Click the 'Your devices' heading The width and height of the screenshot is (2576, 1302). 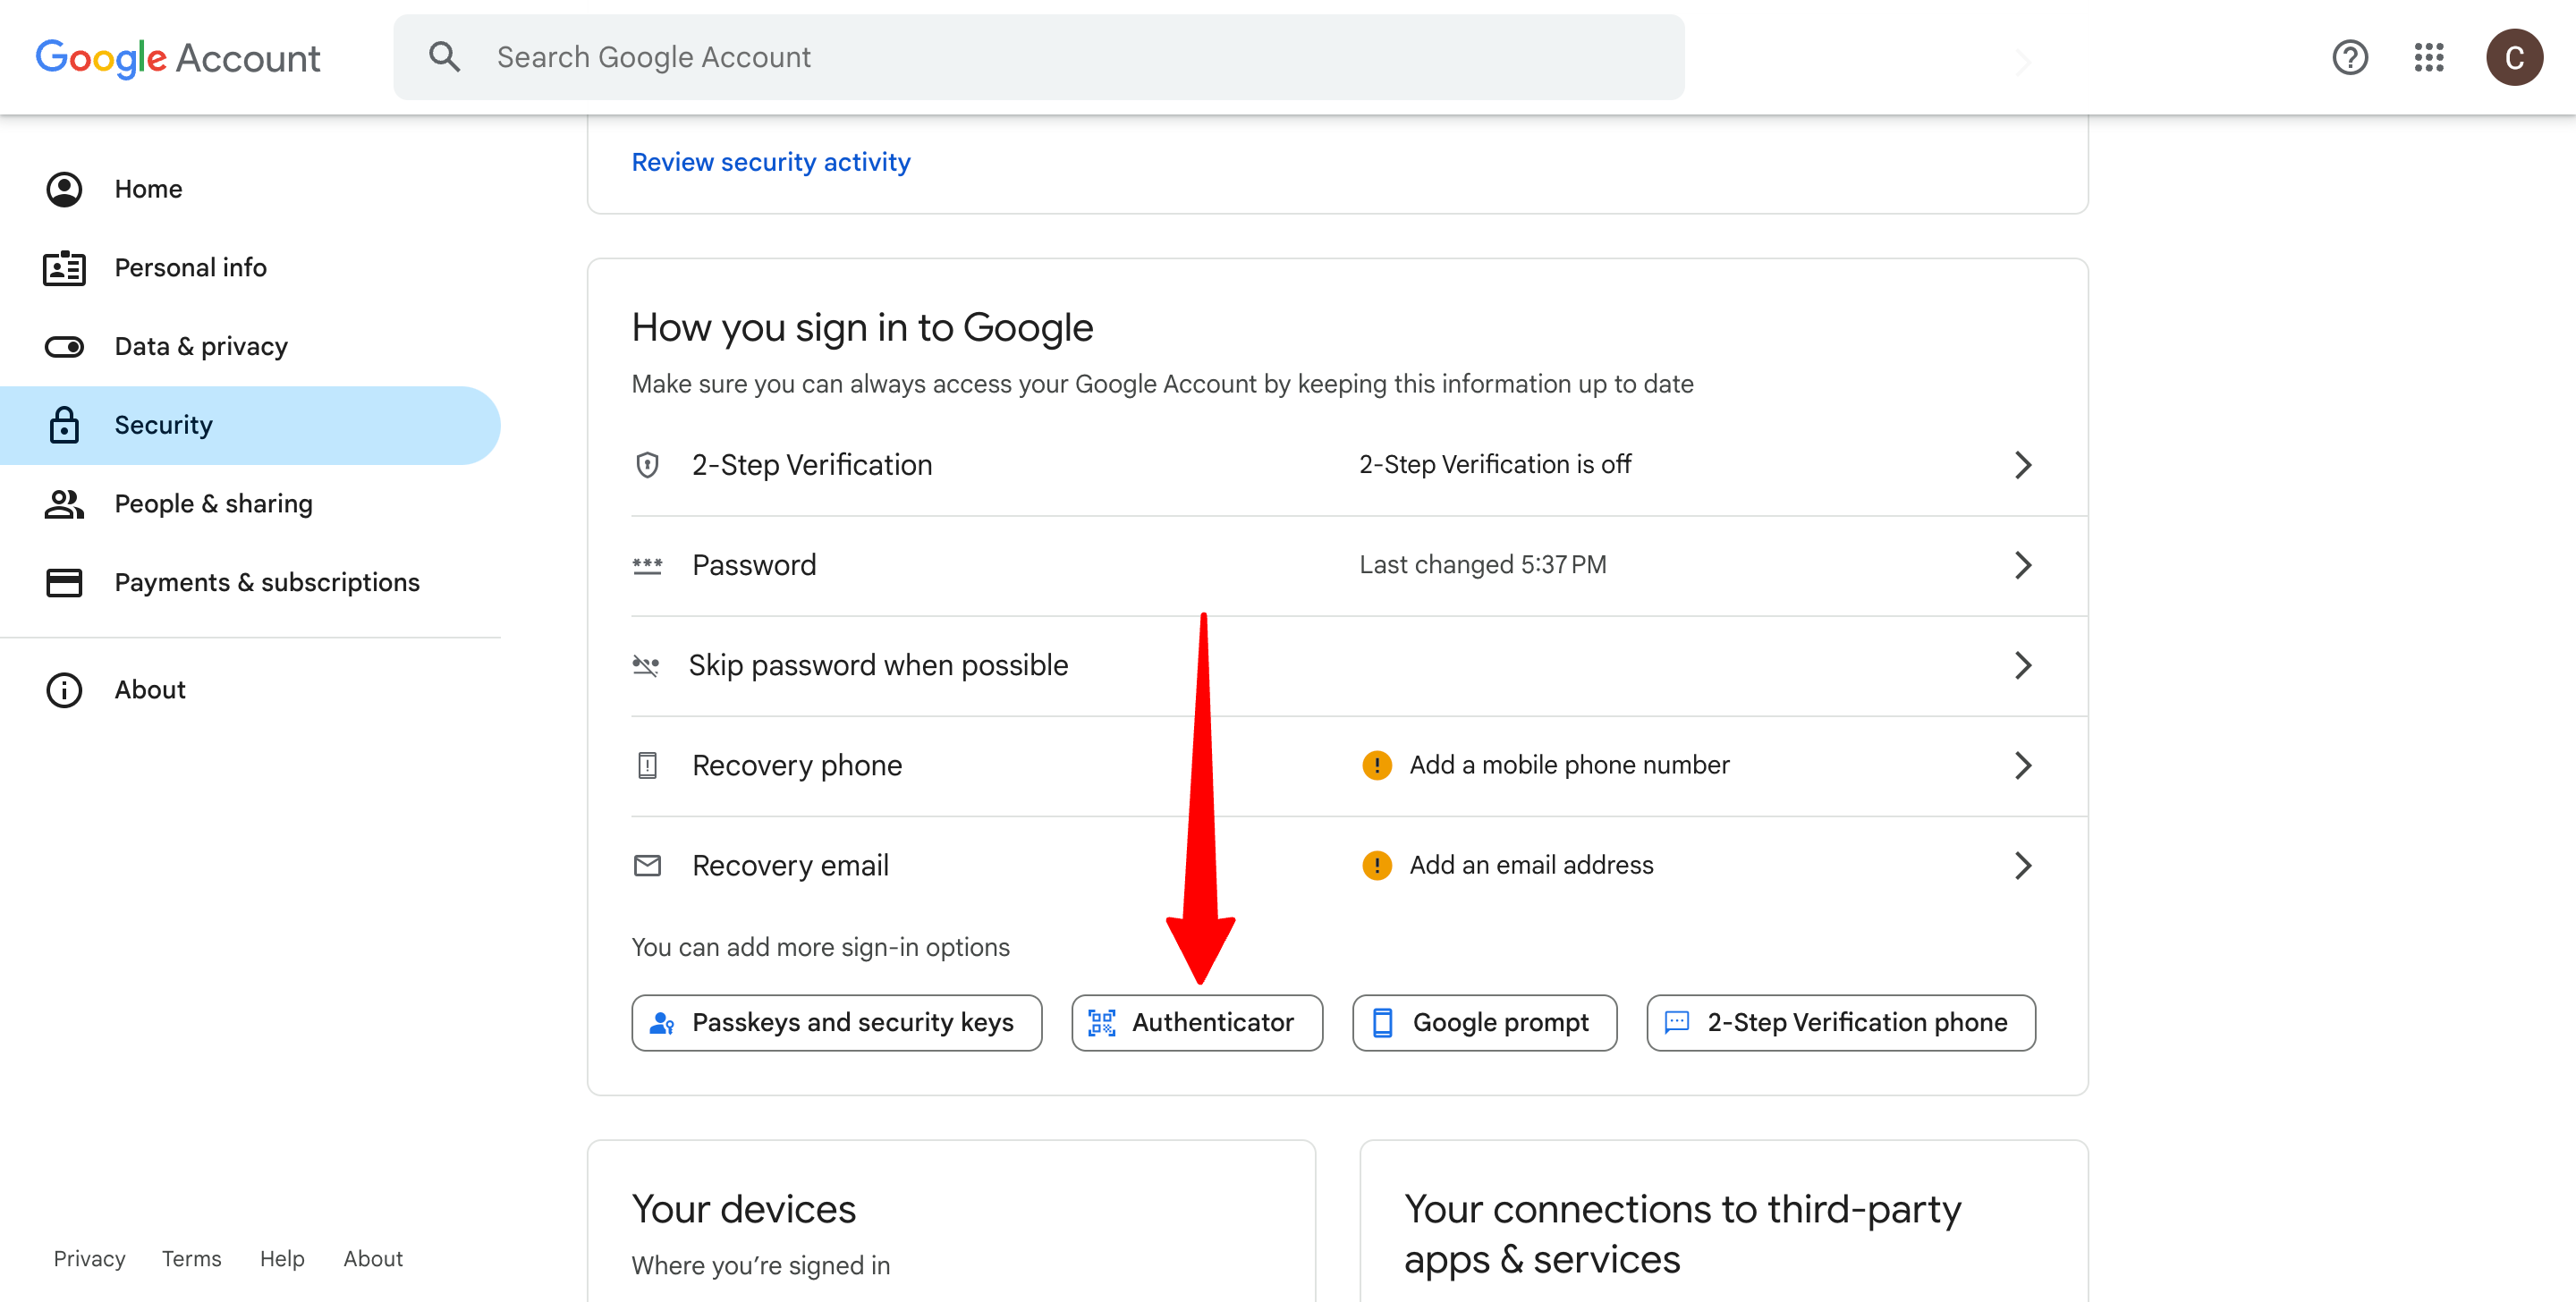(744, 1210)
